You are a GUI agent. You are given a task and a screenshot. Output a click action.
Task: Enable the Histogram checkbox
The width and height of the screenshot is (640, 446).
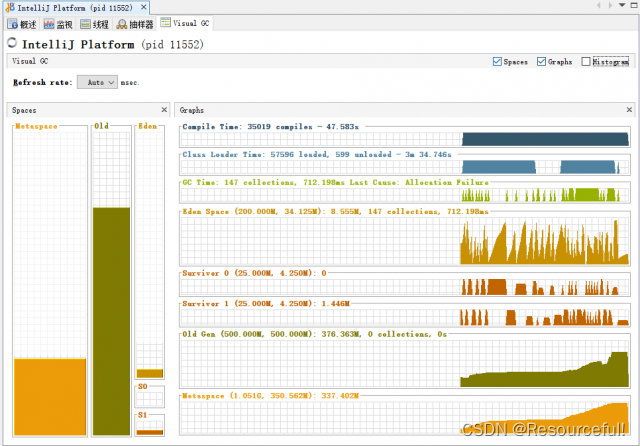point(586,62)
